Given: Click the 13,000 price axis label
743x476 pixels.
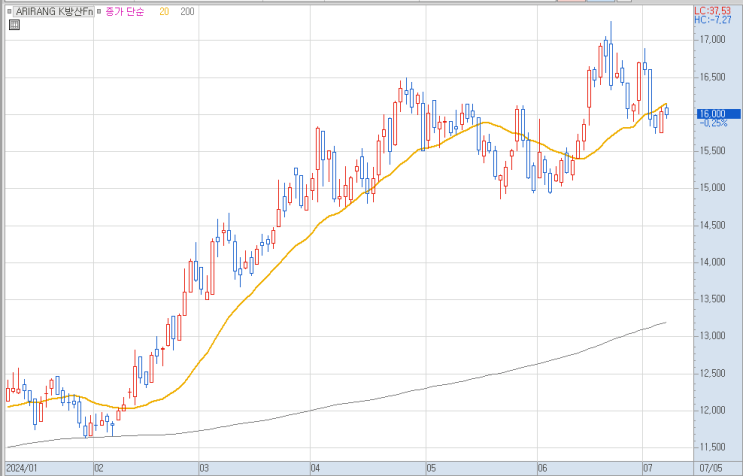Looking at the screenshot, I should (x=712, y=336).
